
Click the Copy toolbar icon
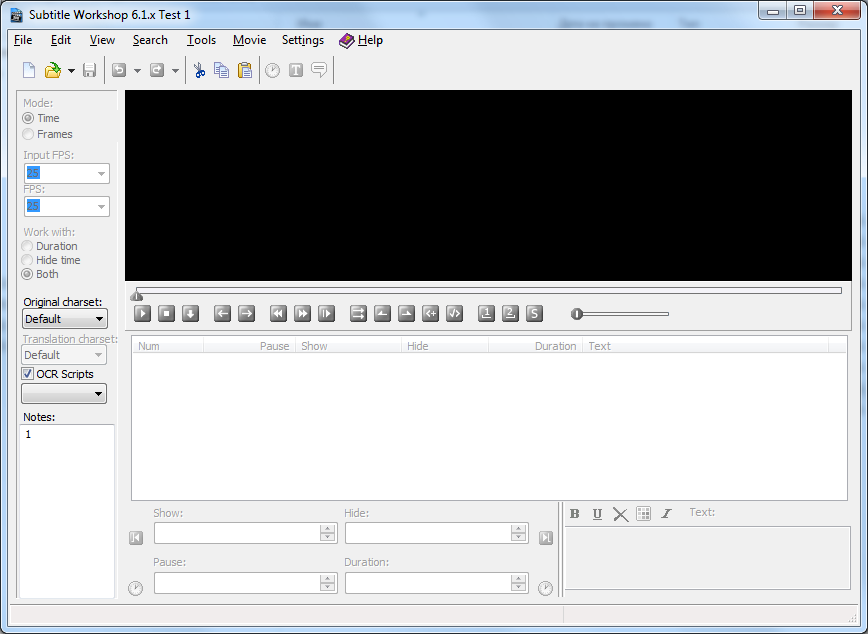(221, 70)
